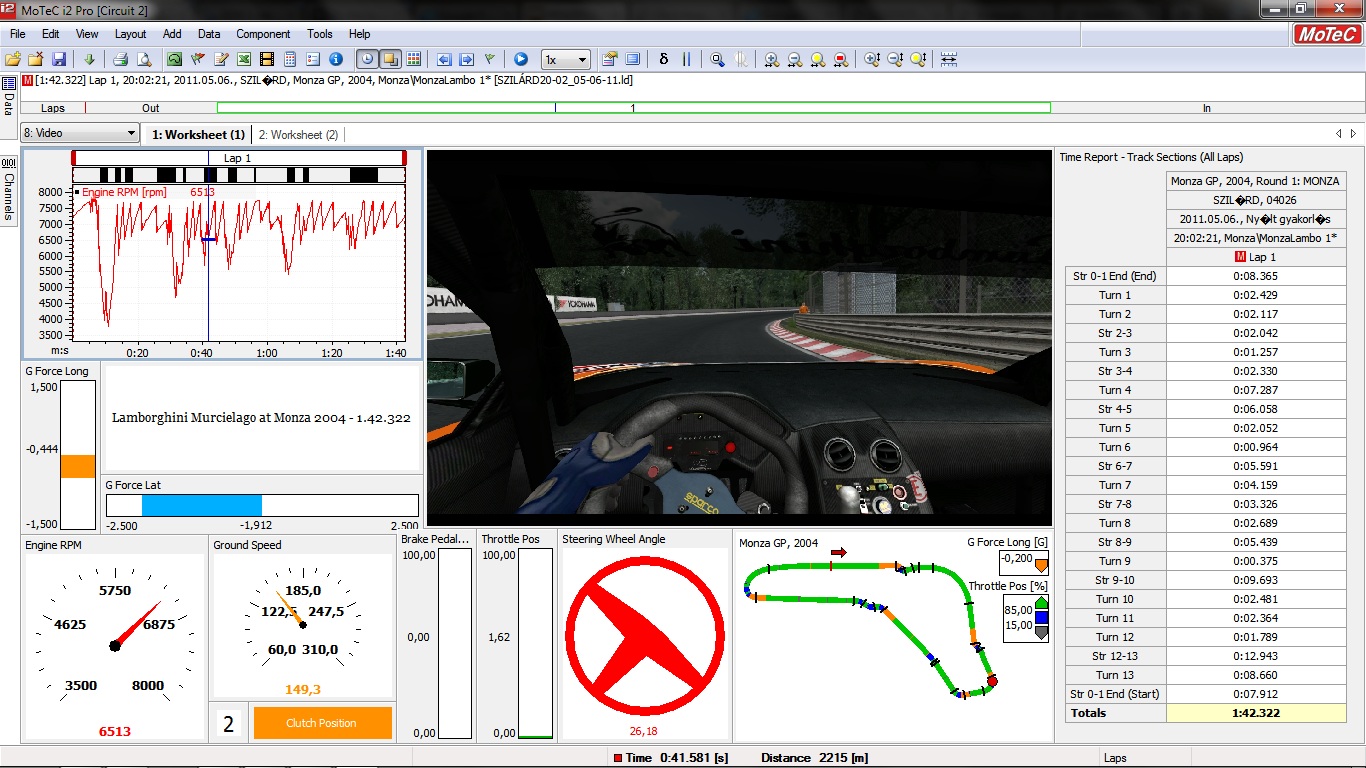Open the Component menu
This screenshot has width=1366, height=768.
click(x=263, y=34)
